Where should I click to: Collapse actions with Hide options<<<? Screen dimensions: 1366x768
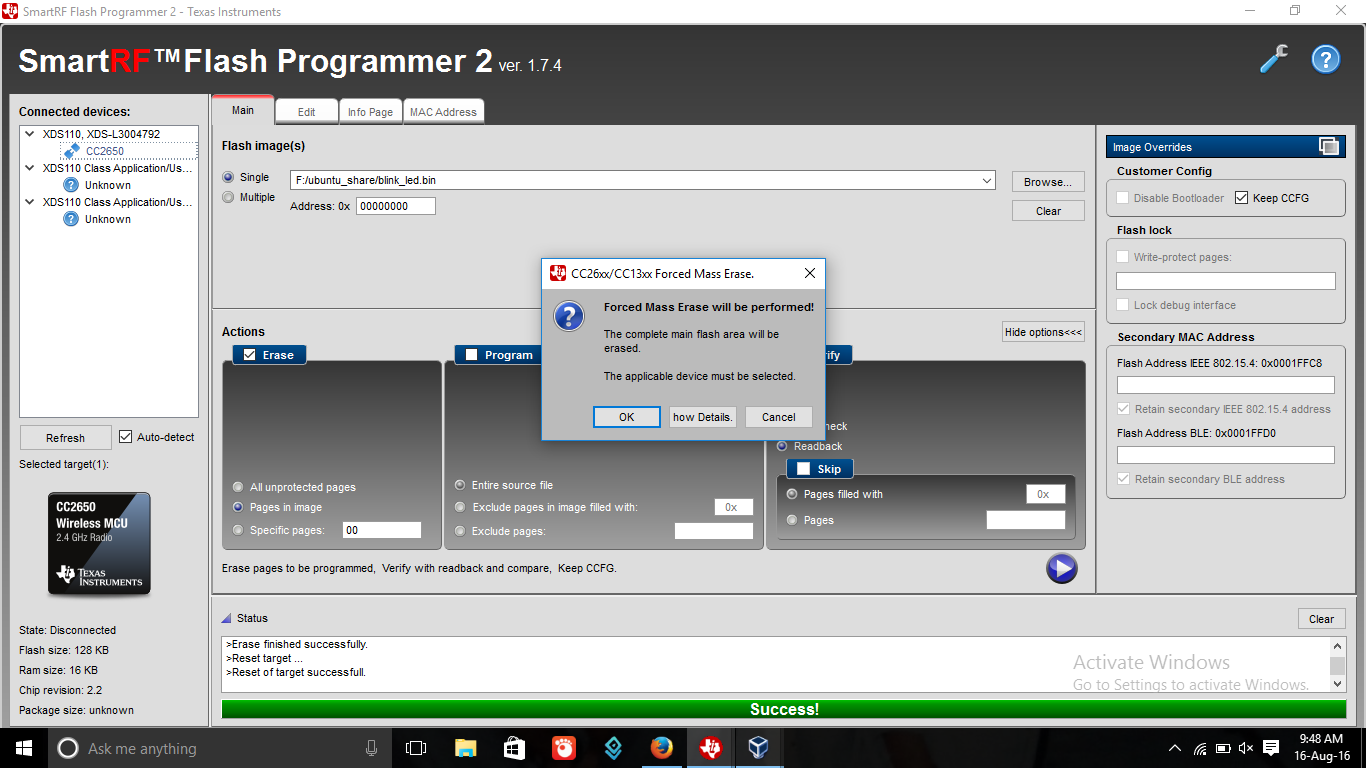pyautogui.click(x=1043, y=332)
